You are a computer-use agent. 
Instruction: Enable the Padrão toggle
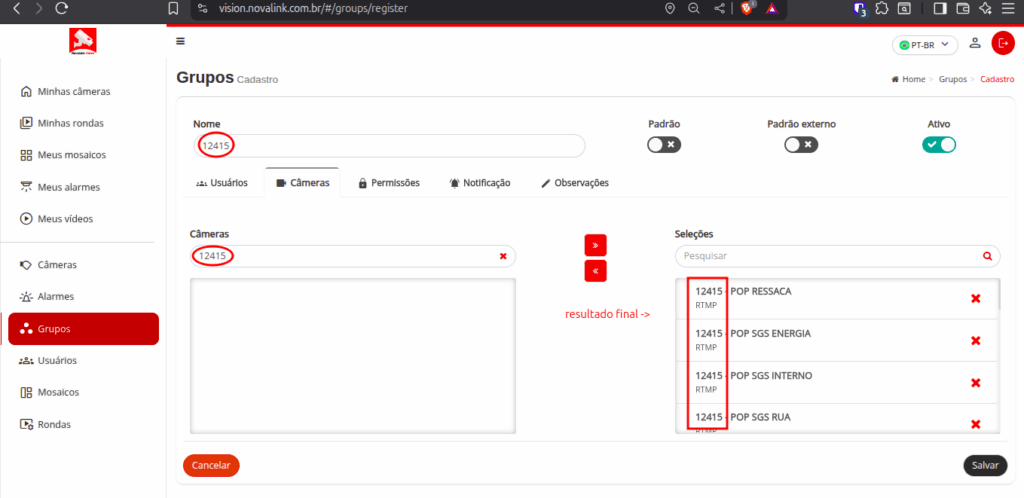coord(664,144)
